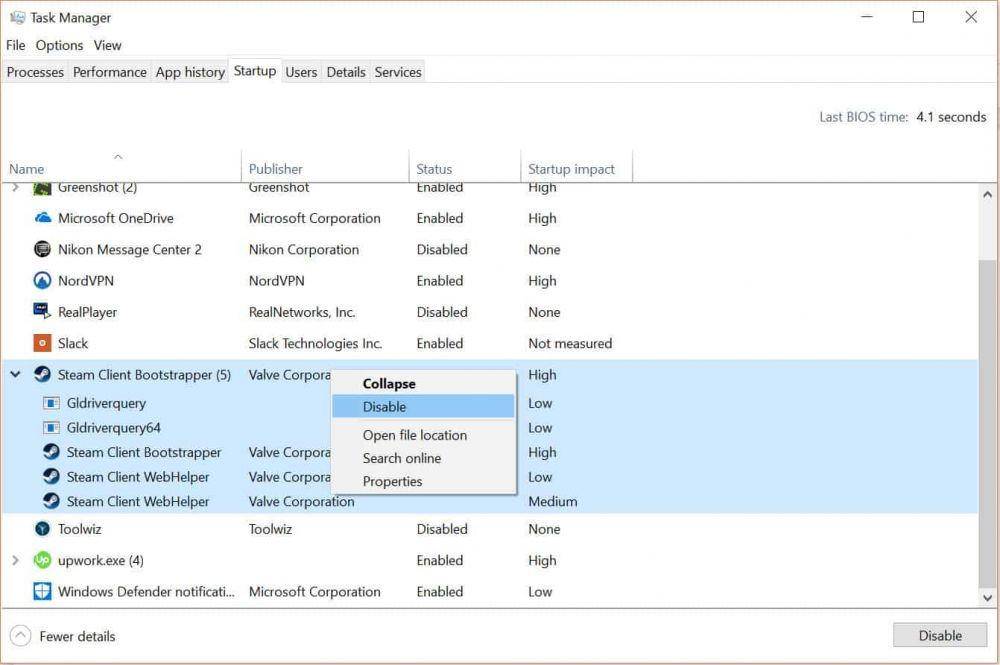Click the Fewer details arrow button
This screenshot has height=665, width=1000.
[20, 636]
